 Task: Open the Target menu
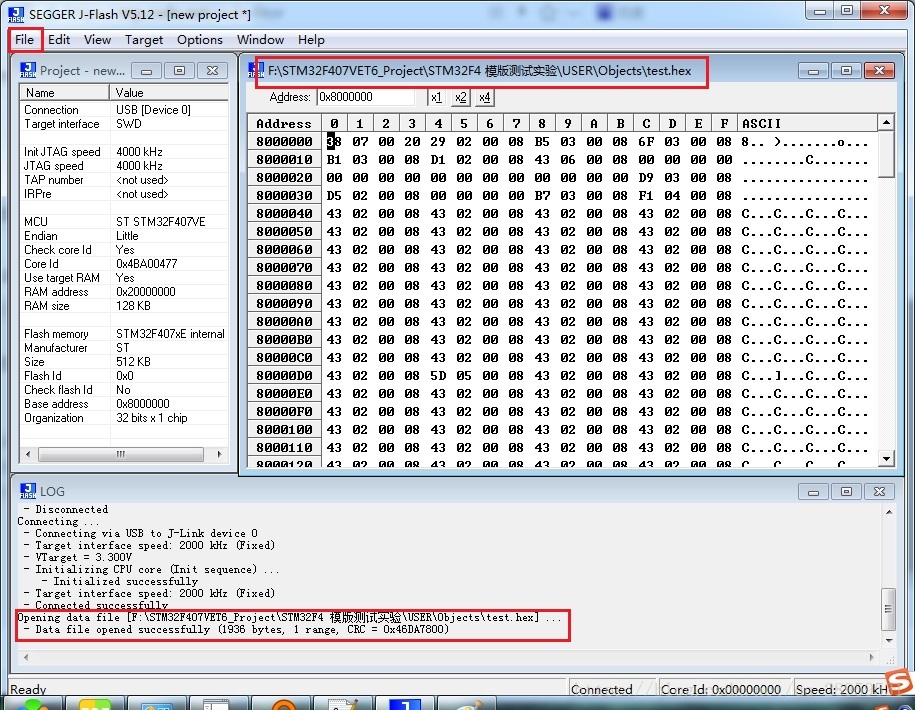[x=144, y=40]
